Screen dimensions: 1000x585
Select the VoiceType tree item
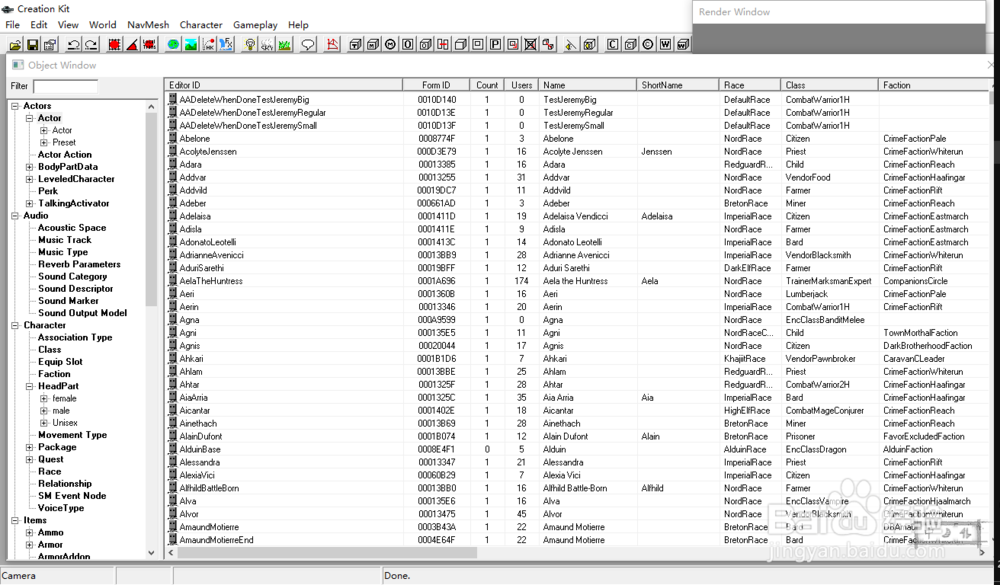click(x=61, y=508)
